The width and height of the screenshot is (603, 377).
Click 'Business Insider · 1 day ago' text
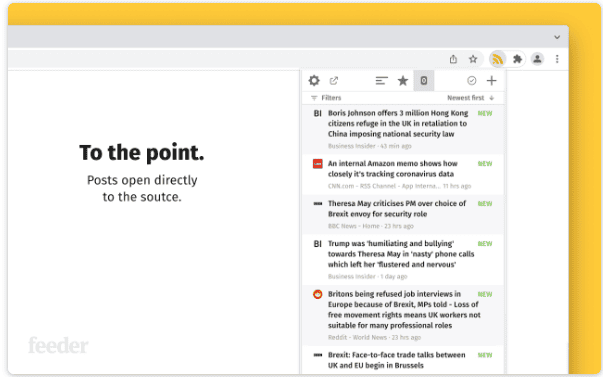click(367, 277)
